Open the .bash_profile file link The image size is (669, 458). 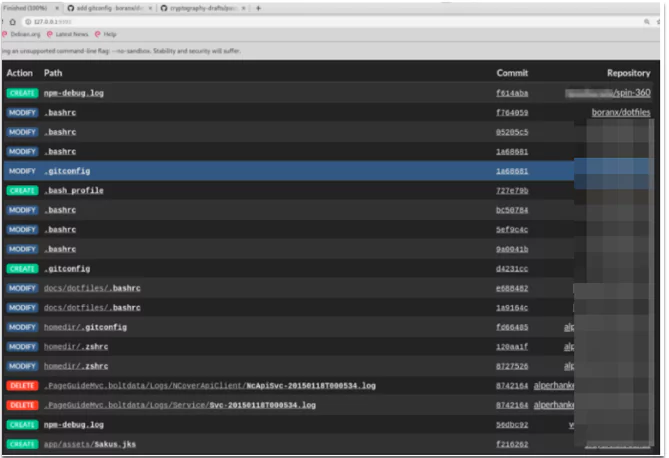click(x=74, y=190)
